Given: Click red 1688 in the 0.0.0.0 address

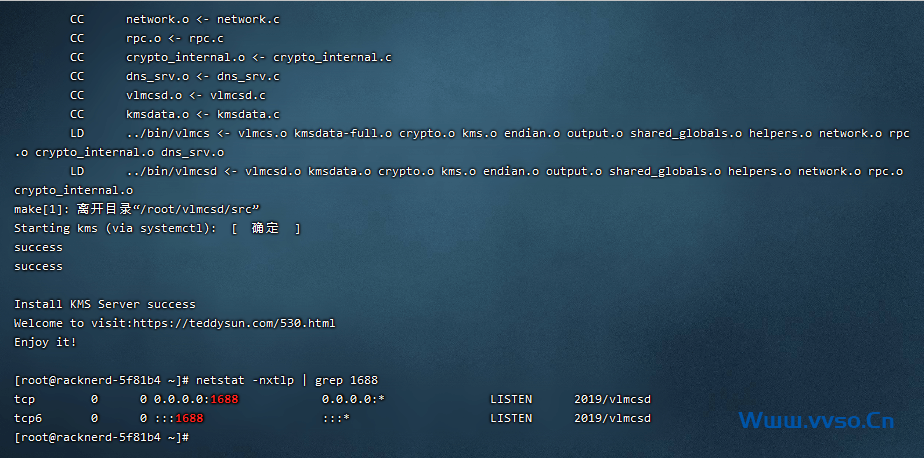Looking at the screenshot, I should [x=224, y=399].
